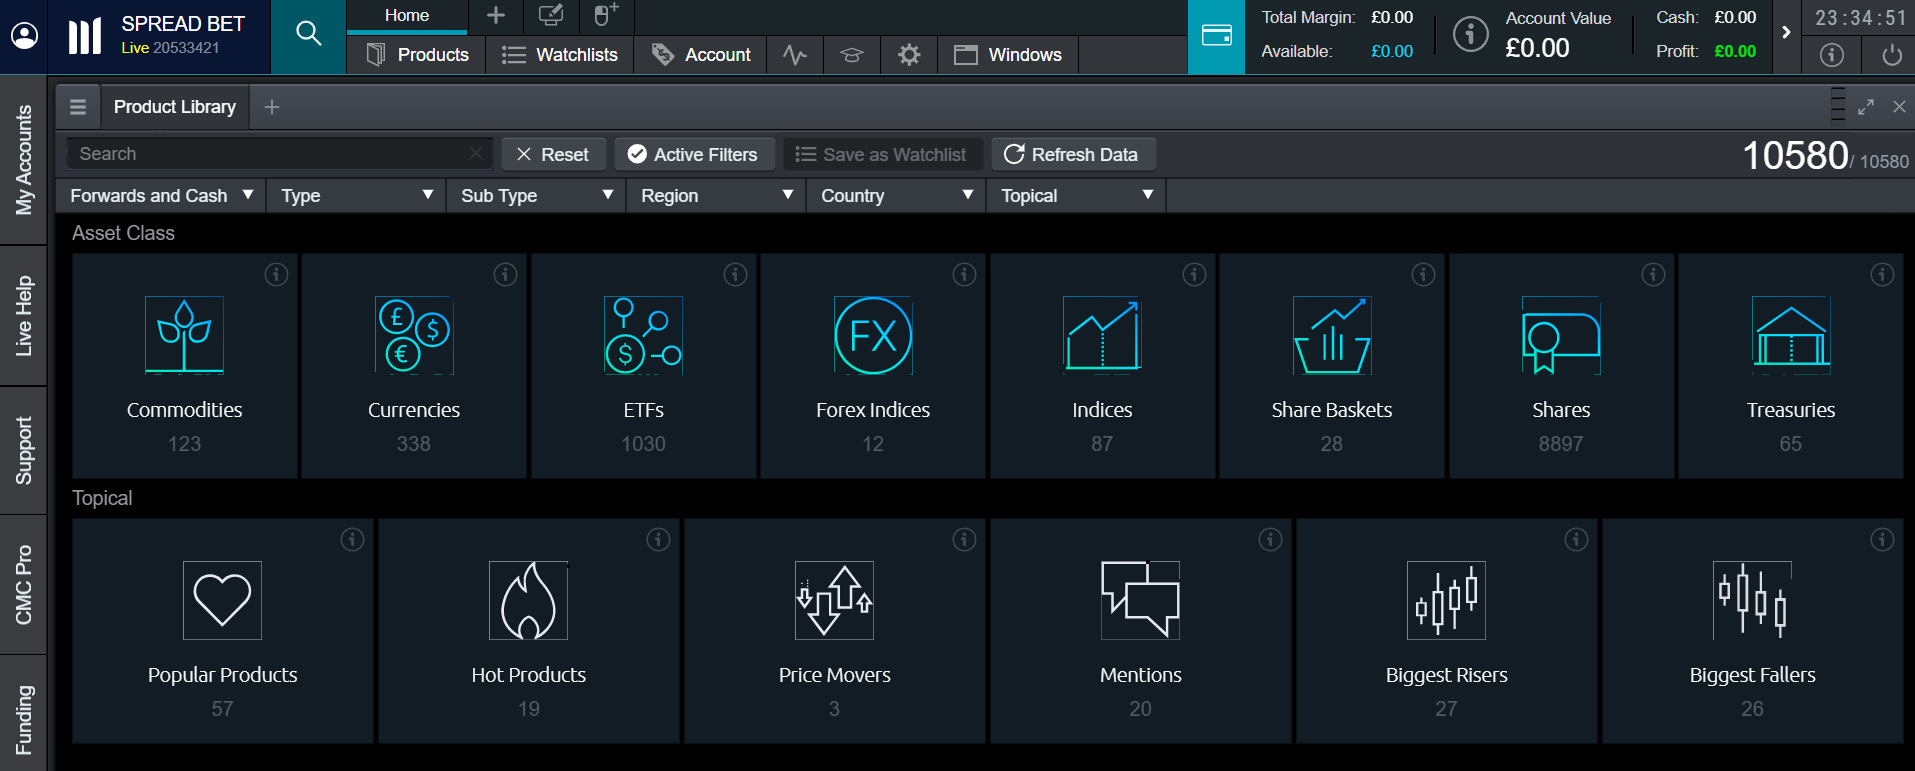The height and width of the screenshot is (771, 1915).
Task: Toggle the Active Filters button
Action: pos(693,154)
